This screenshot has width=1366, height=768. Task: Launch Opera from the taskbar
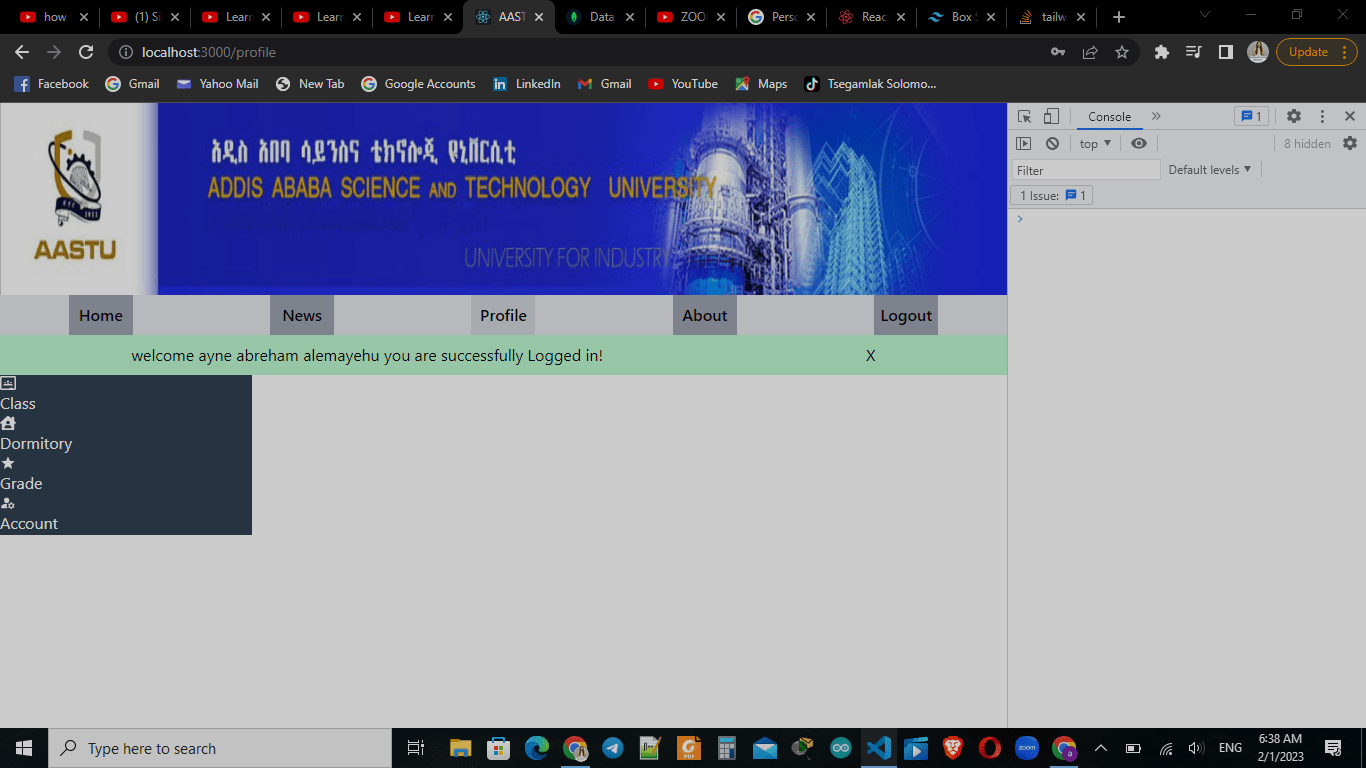tap(990, 748)
